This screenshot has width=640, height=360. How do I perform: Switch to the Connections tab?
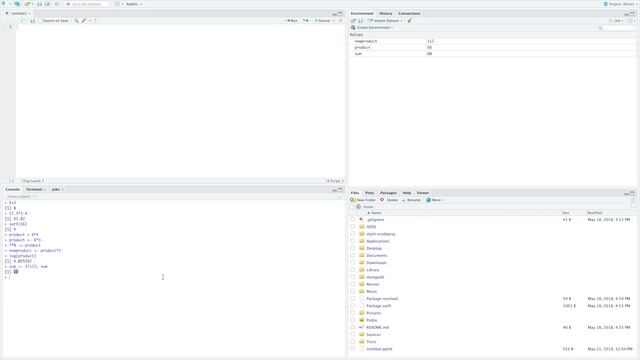pos(409,13)
